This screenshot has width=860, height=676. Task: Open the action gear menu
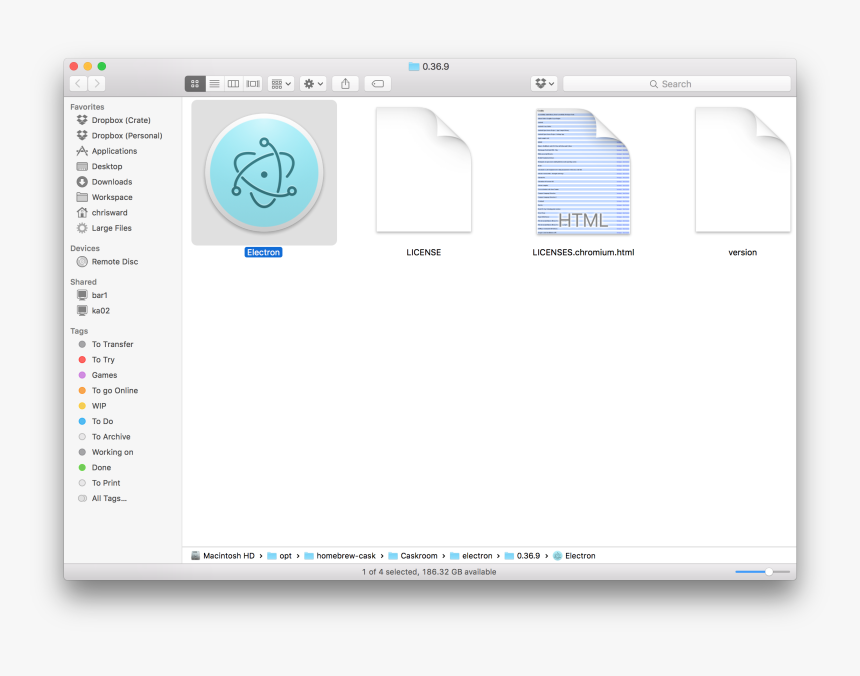point(312,83)
